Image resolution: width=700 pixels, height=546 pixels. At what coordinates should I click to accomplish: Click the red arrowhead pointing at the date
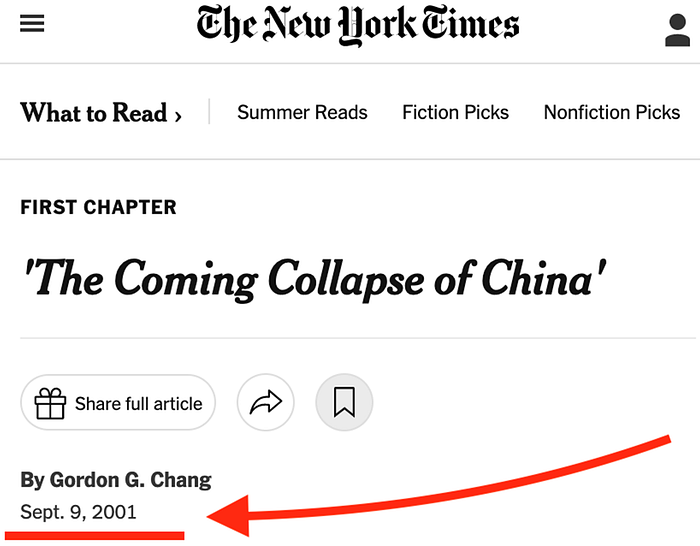(229, 516)
